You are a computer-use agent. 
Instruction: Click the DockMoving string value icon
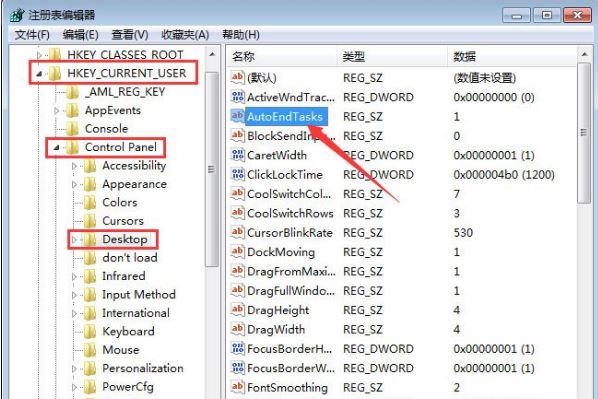click(238, 251)
